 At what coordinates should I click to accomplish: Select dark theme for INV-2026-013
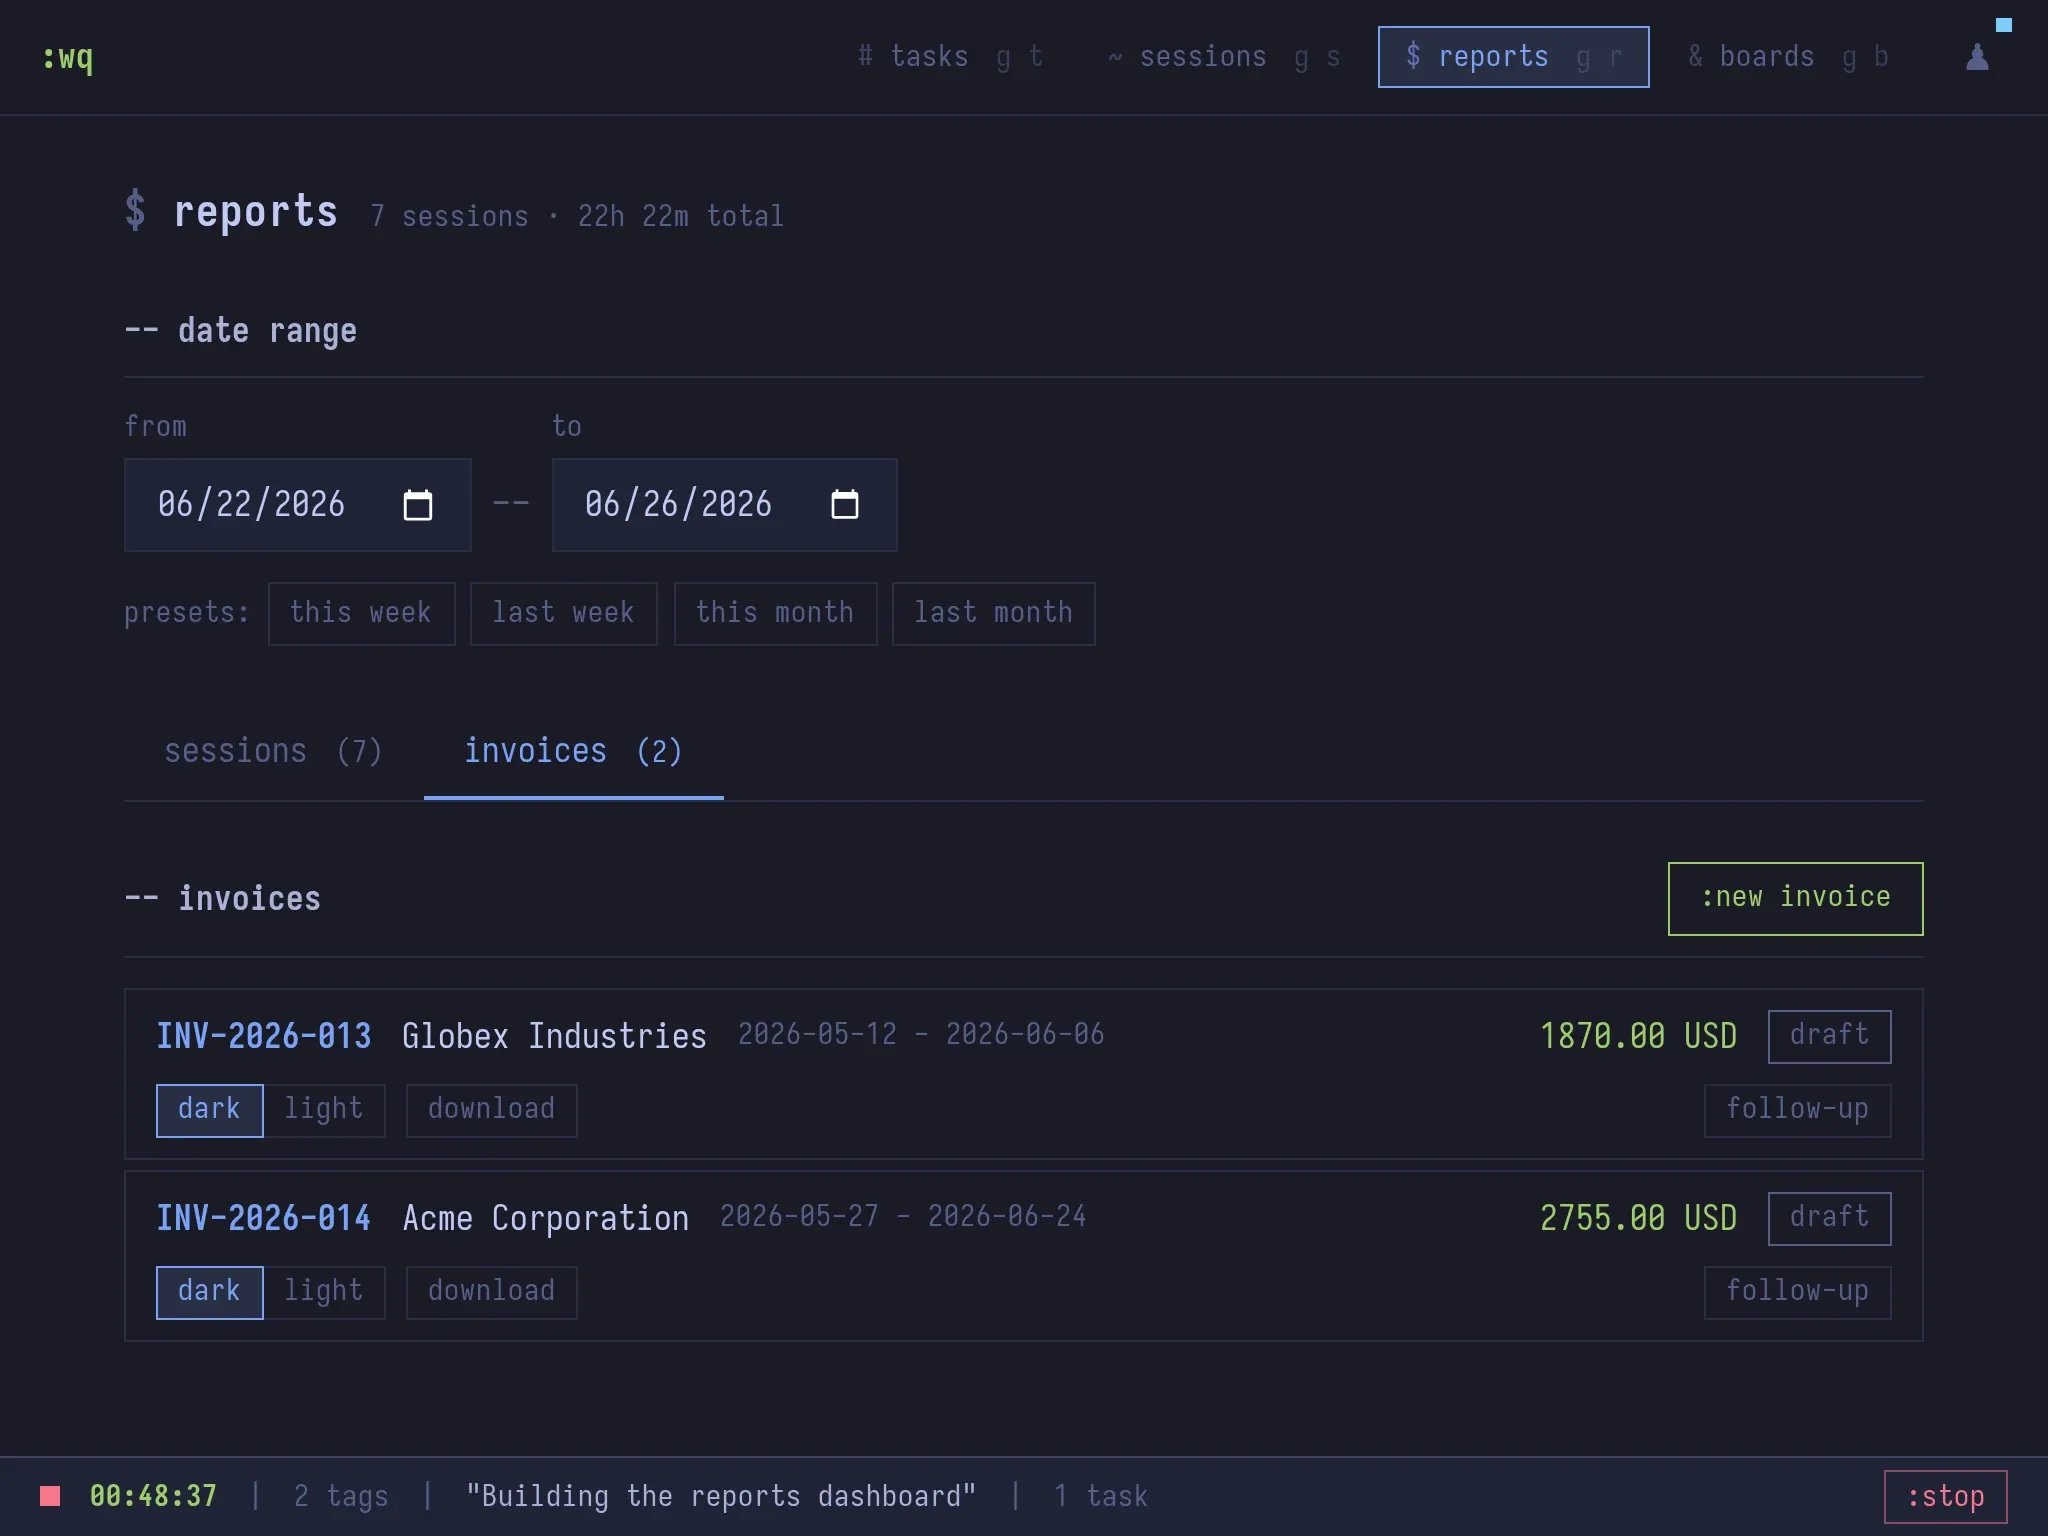click(x=209, y=1110)
